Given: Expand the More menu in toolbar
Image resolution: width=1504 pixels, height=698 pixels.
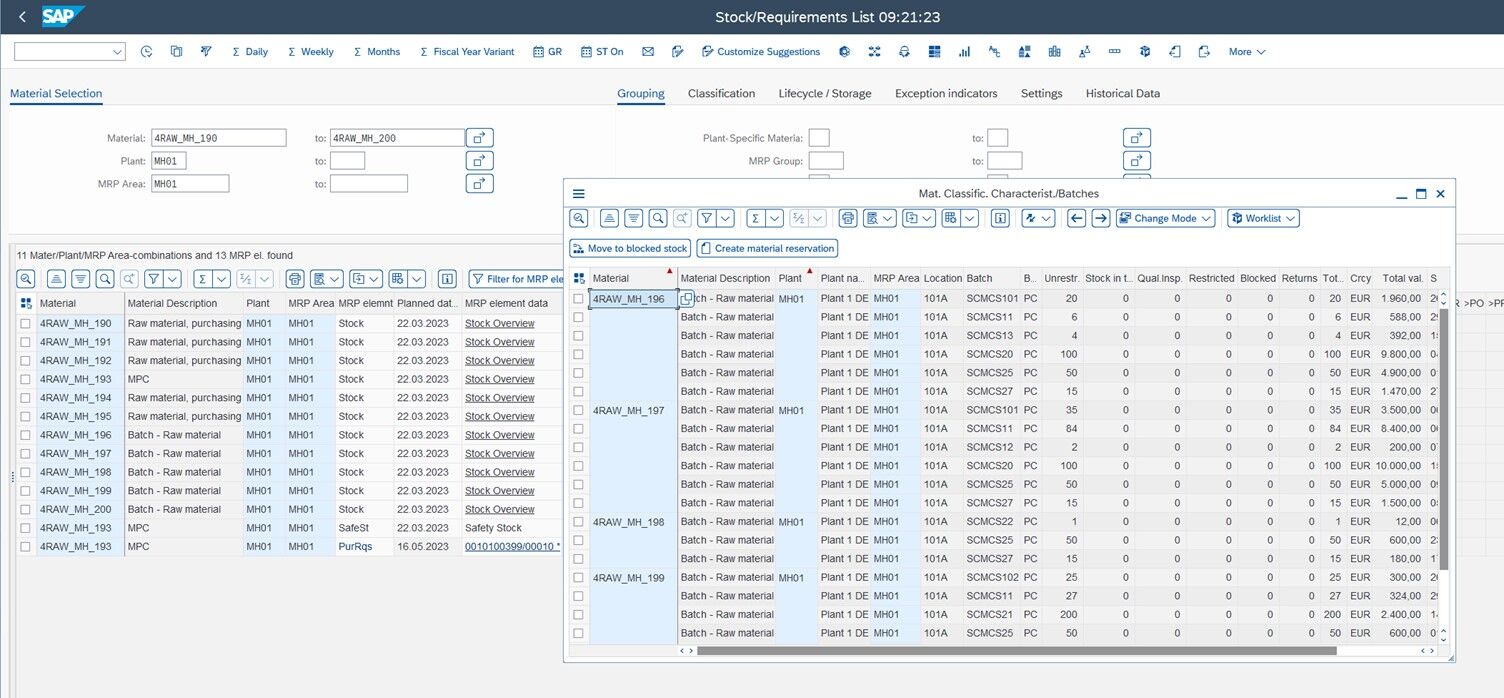Looking at the screenshot, I should (x=1247, y=52).
